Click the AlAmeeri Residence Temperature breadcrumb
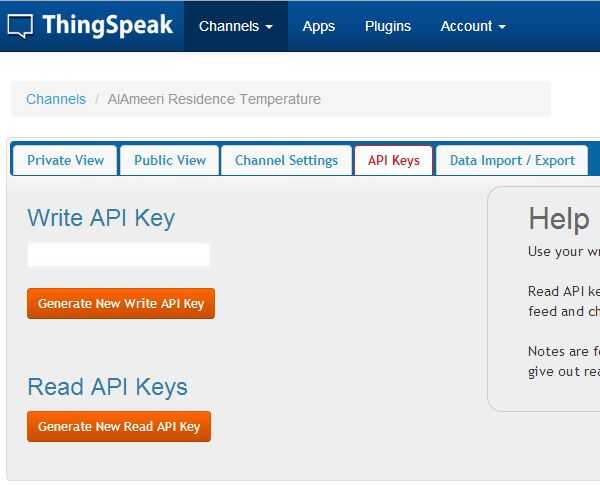This screenshot has height=487, width=600. tap(214, 99)
